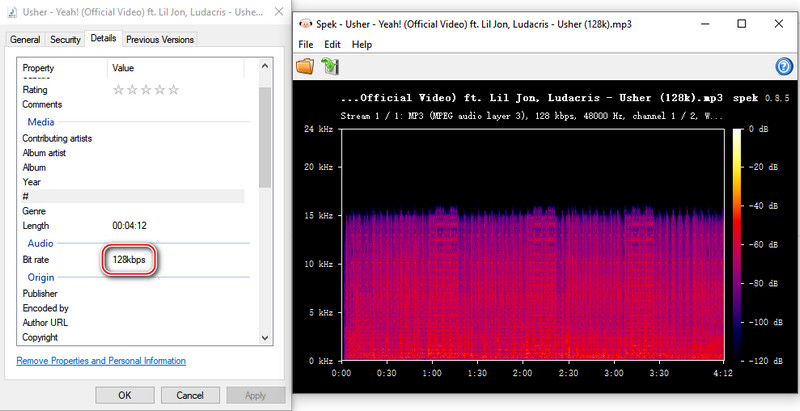This screenshot has width=800, height=411.
Task: Save the spectrogram using the Spek save icon
Action: (330, 66)
